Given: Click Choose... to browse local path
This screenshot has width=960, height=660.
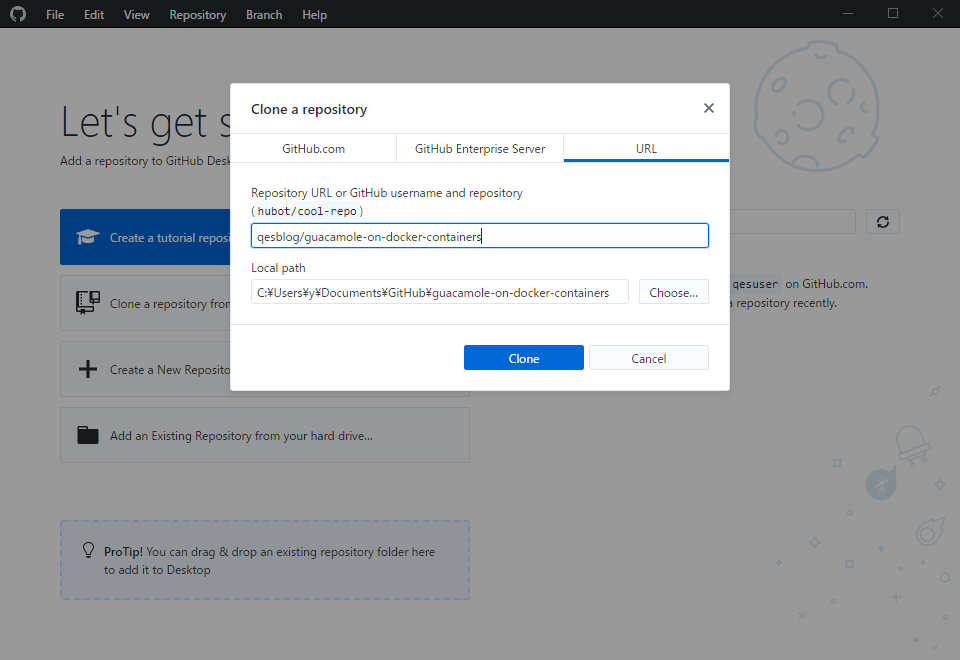Looking at the screenshot, I should tap(673, 292).
